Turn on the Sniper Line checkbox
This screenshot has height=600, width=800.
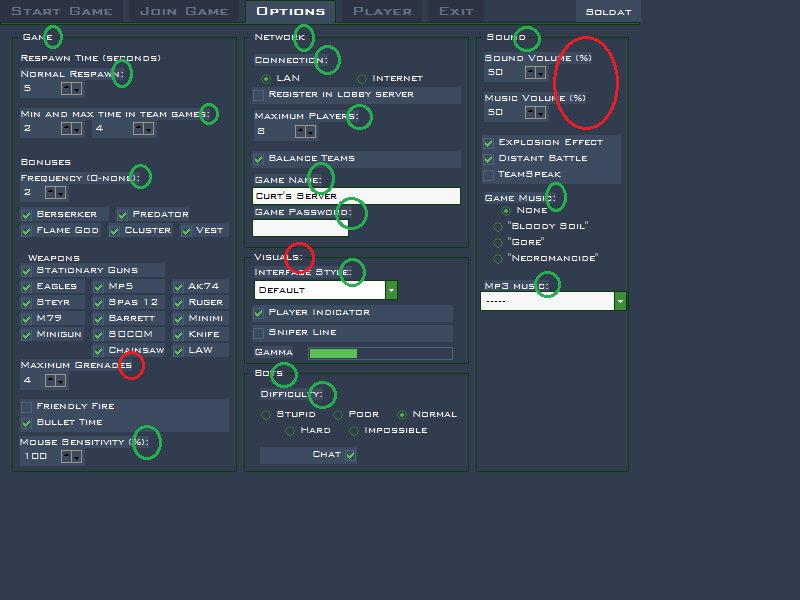(x=259, y=332)
